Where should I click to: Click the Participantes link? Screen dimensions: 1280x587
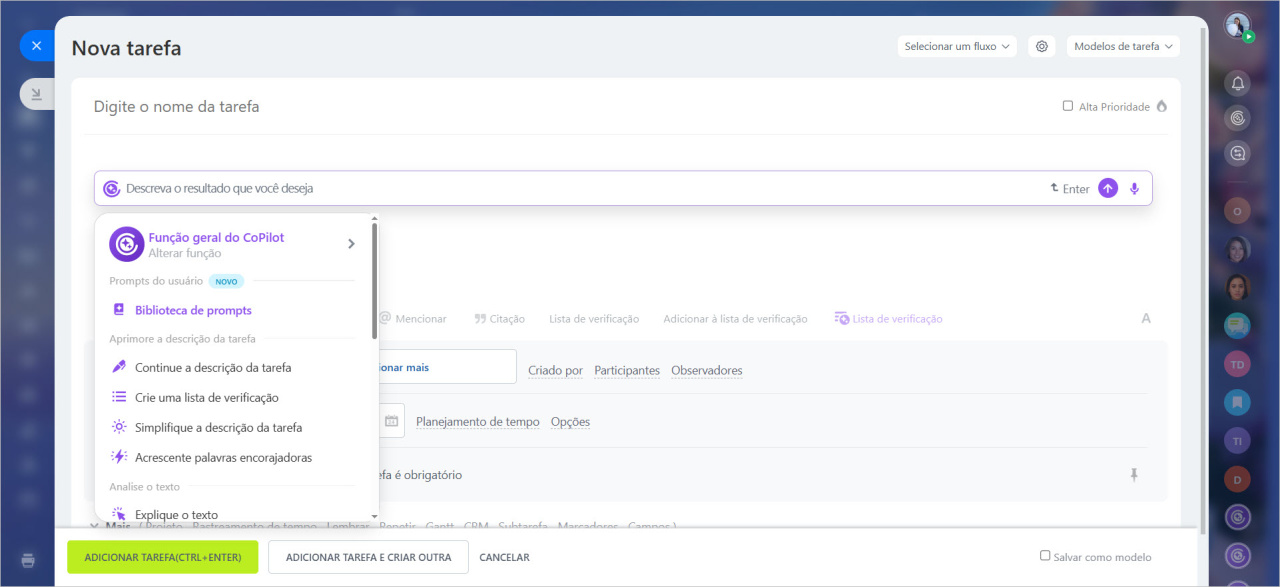(627, 370)
